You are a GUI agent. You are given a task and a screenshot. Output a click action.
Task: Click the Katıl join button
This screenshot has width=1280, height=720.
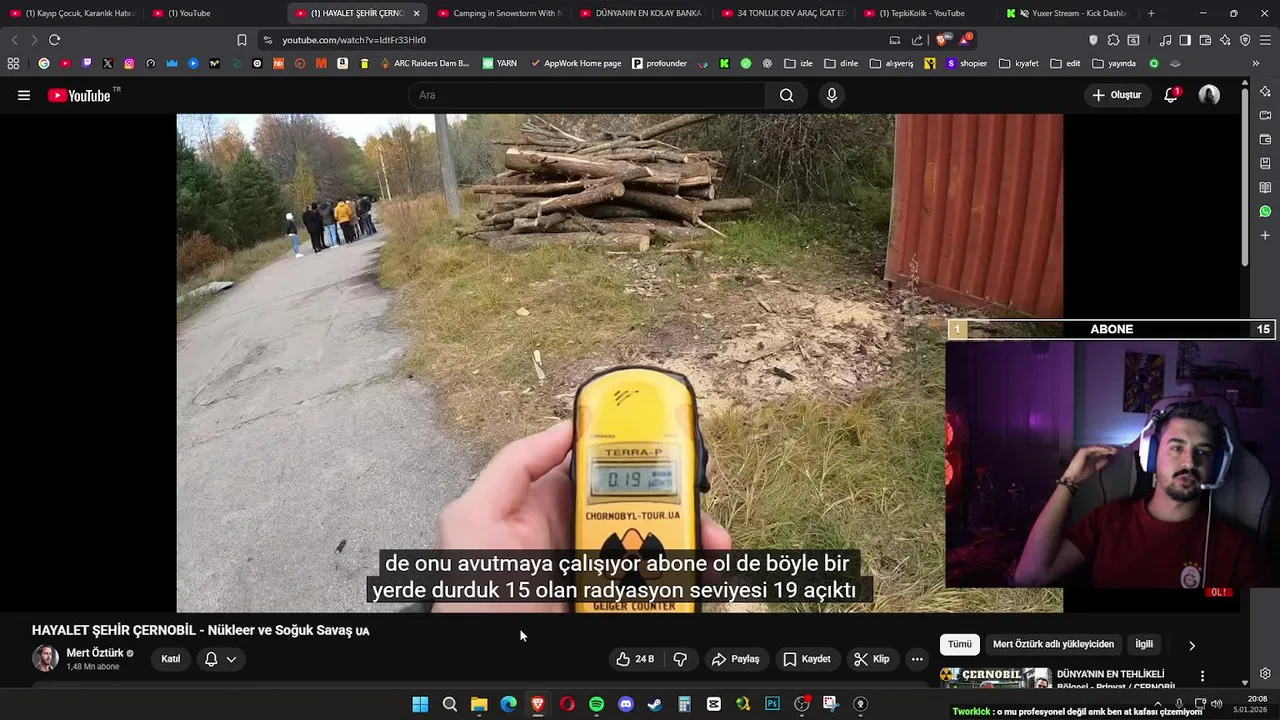[x=171, y=659]
